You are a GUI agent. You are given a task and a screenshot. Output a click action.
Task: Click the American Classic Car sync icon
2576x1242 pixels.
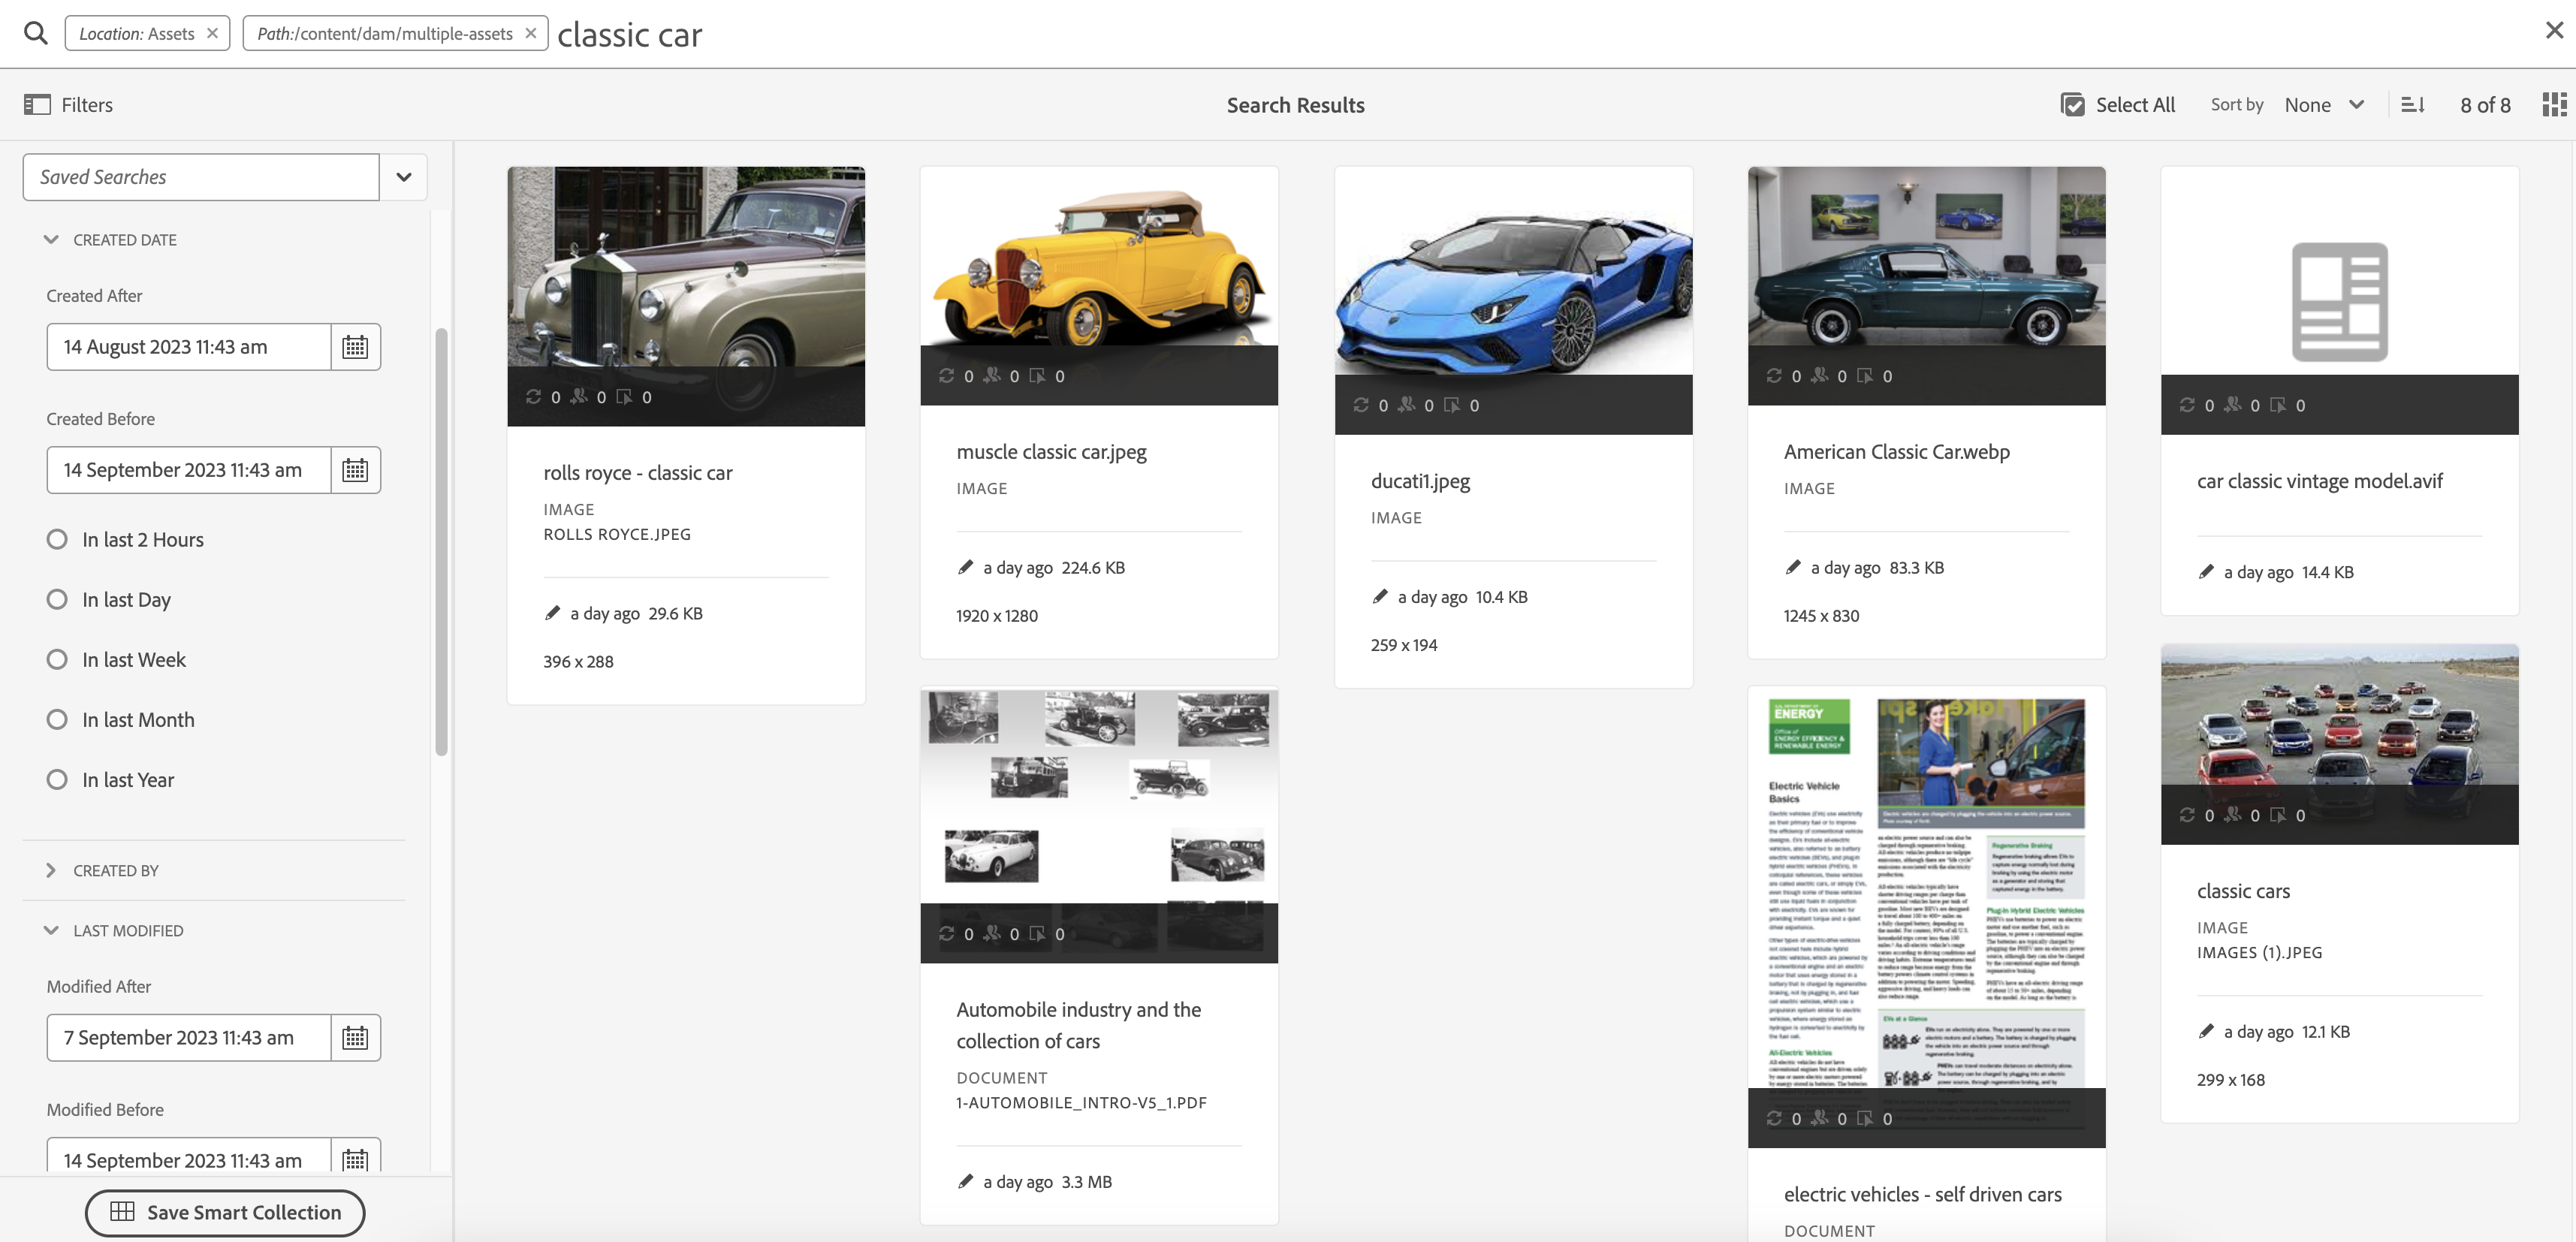coord(1773,375)
